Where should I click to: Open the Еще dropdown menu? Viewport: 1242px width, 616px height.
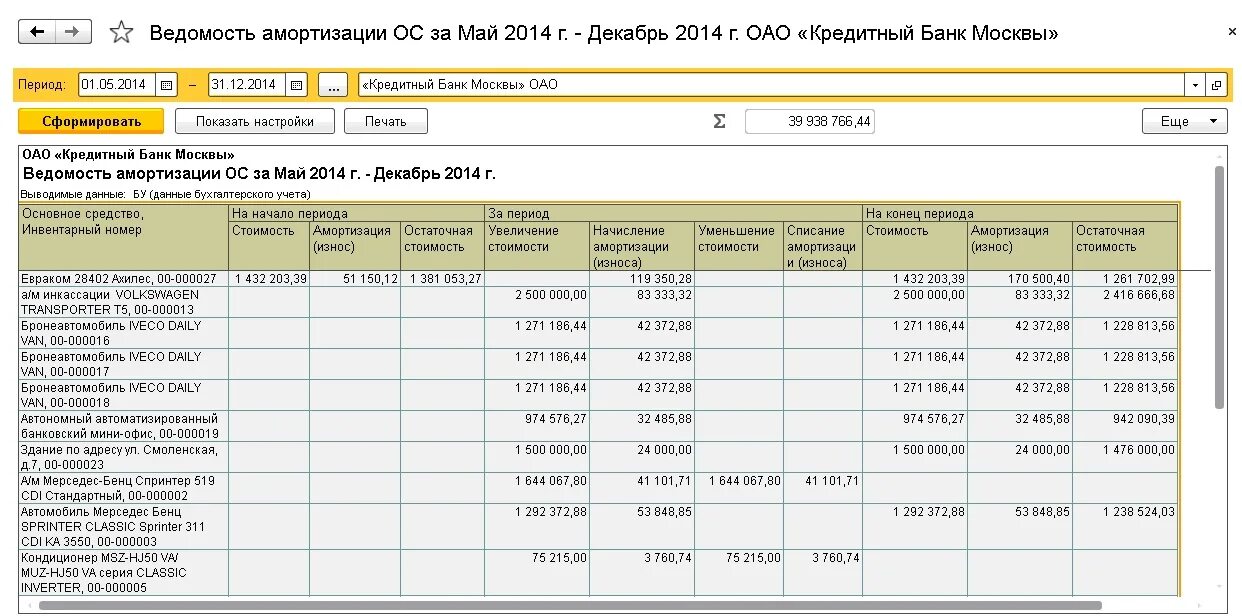coord(1185,121)
